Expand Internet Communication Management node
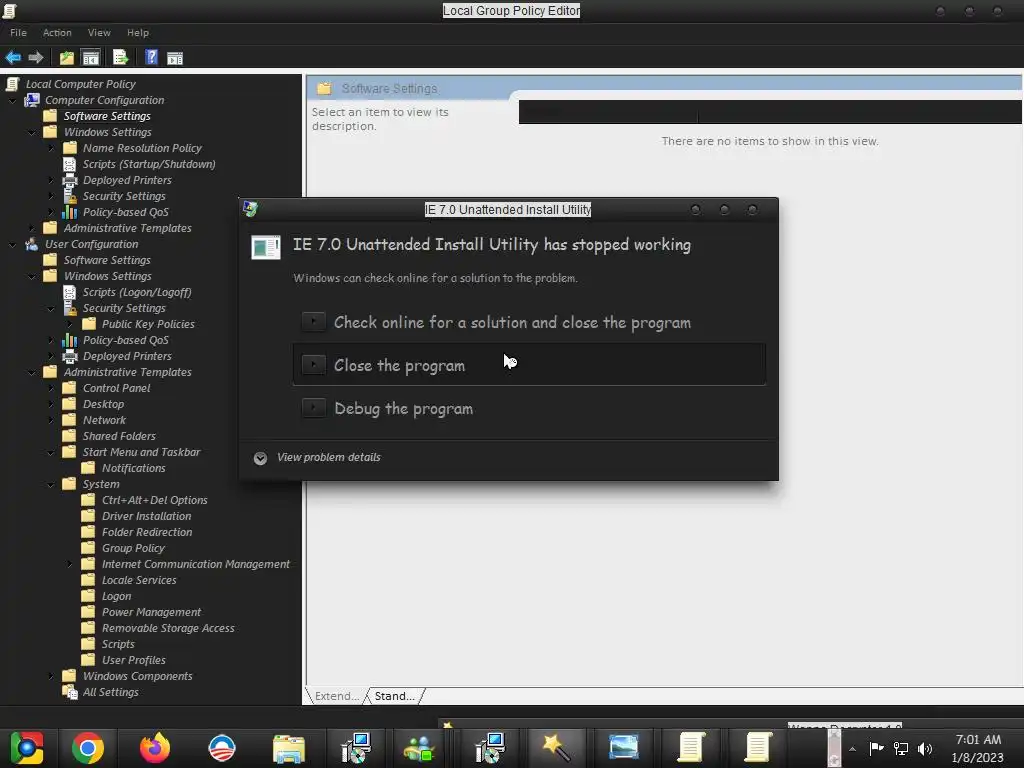Image resolution: width=1024 pixels, height=768 pixels. click(x=70, y=564)
